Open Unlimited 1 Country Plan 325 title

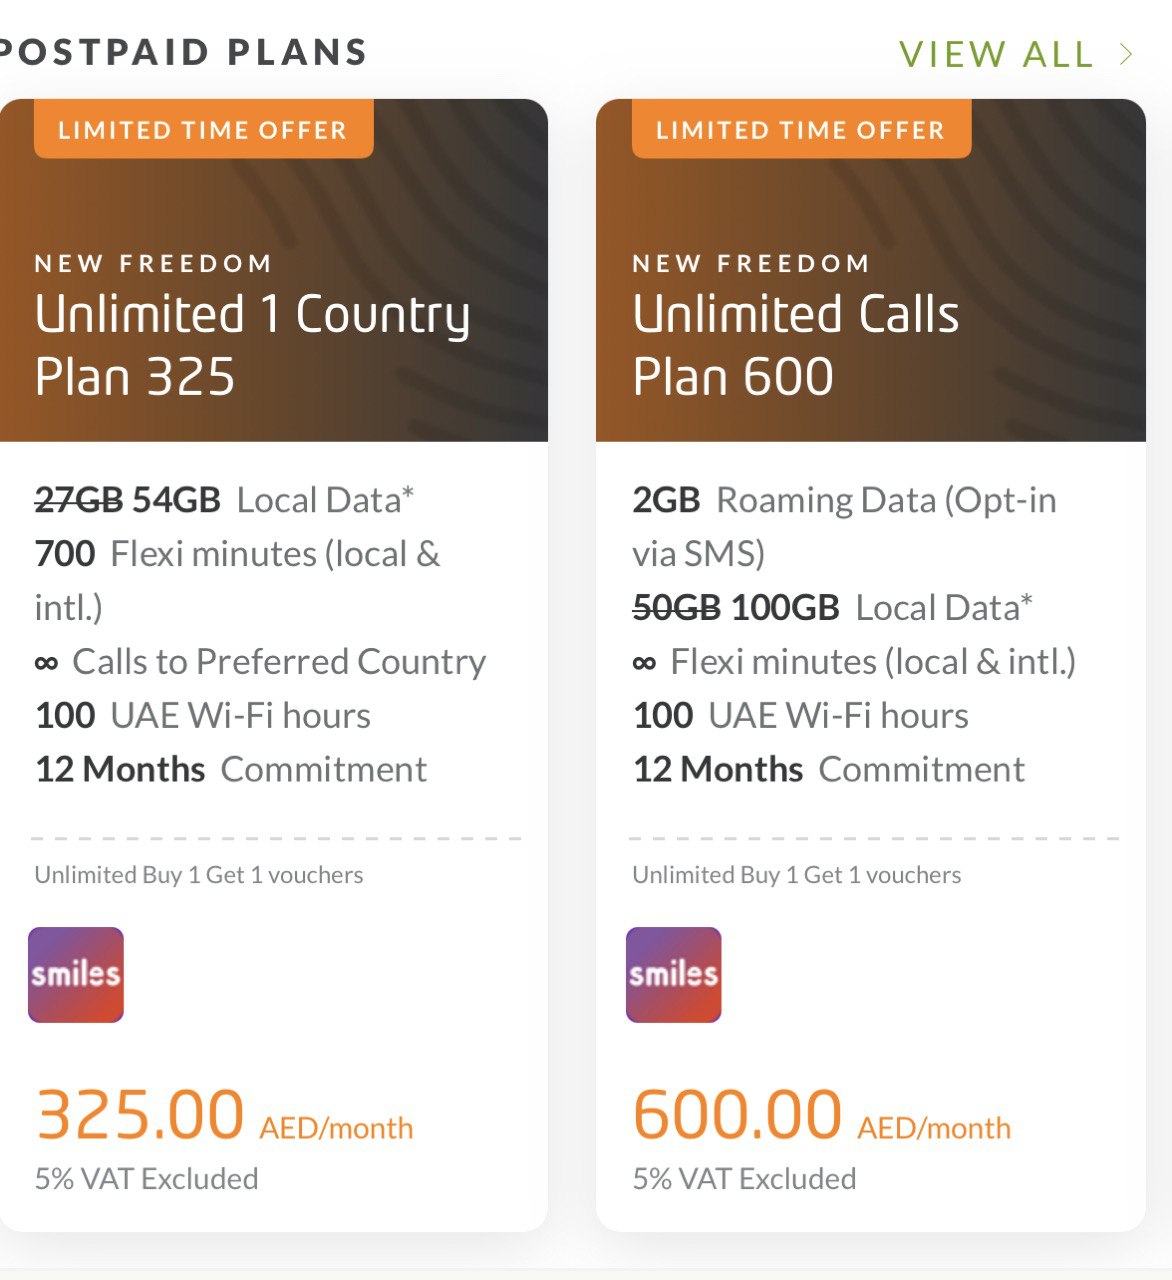pyautogui.click(x=252, y=345)
